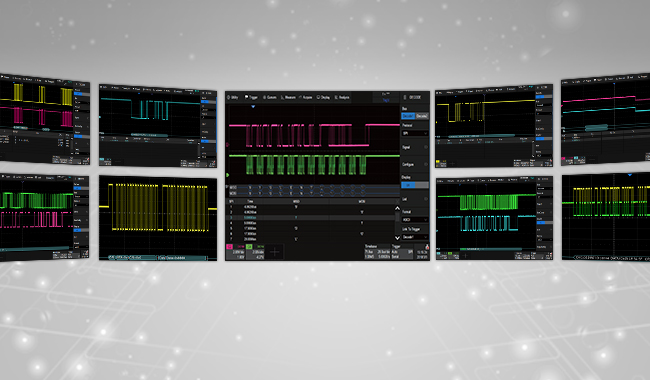Open the Acquire menu
The image size is (650, 380).
pos(306,97)
